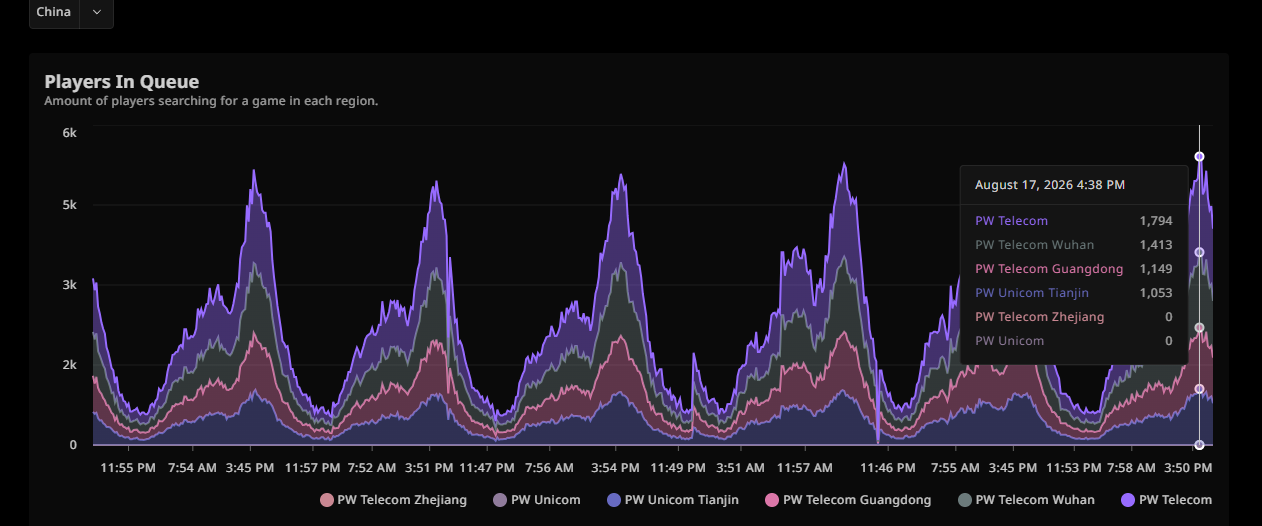Click the 11:46 PM x-axis label

click(x=887, y=467)
